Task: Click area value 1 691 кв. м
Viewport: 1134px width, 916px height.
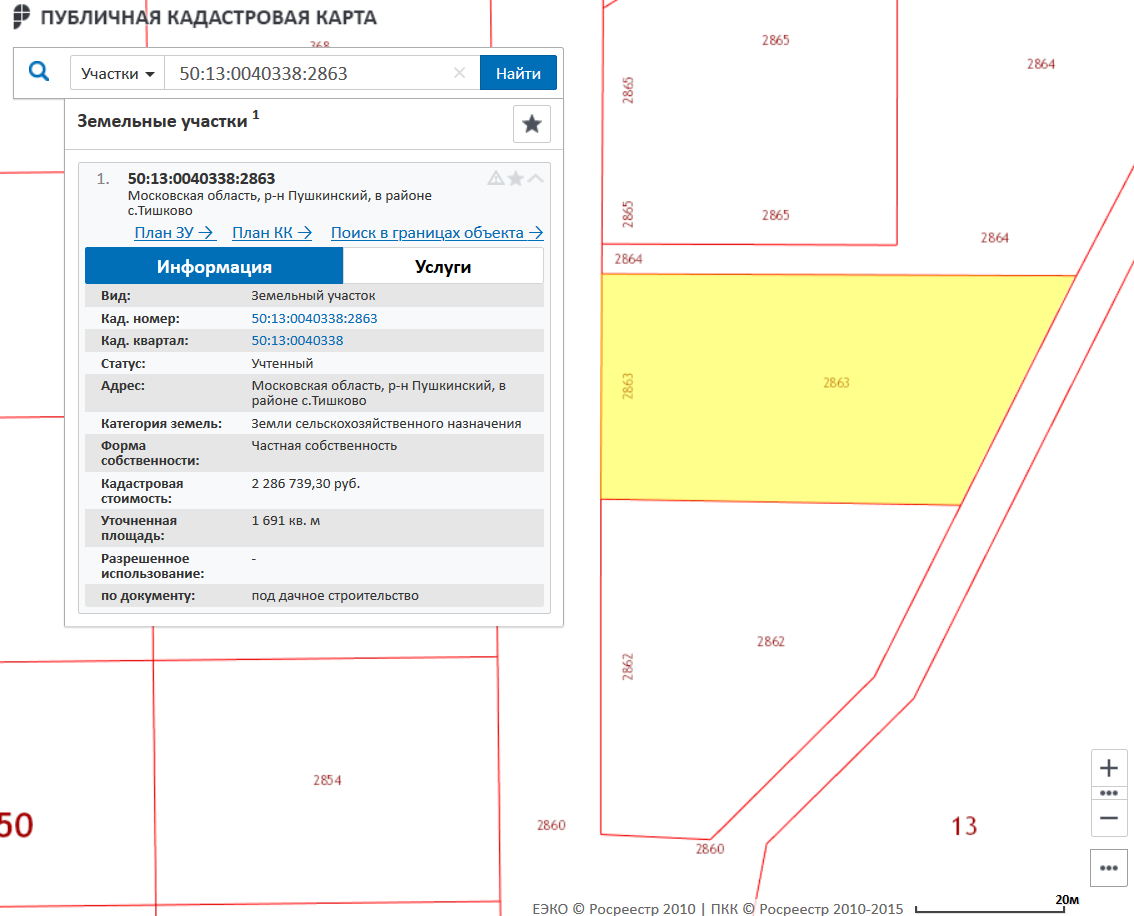Action: (x=286, y=521)
